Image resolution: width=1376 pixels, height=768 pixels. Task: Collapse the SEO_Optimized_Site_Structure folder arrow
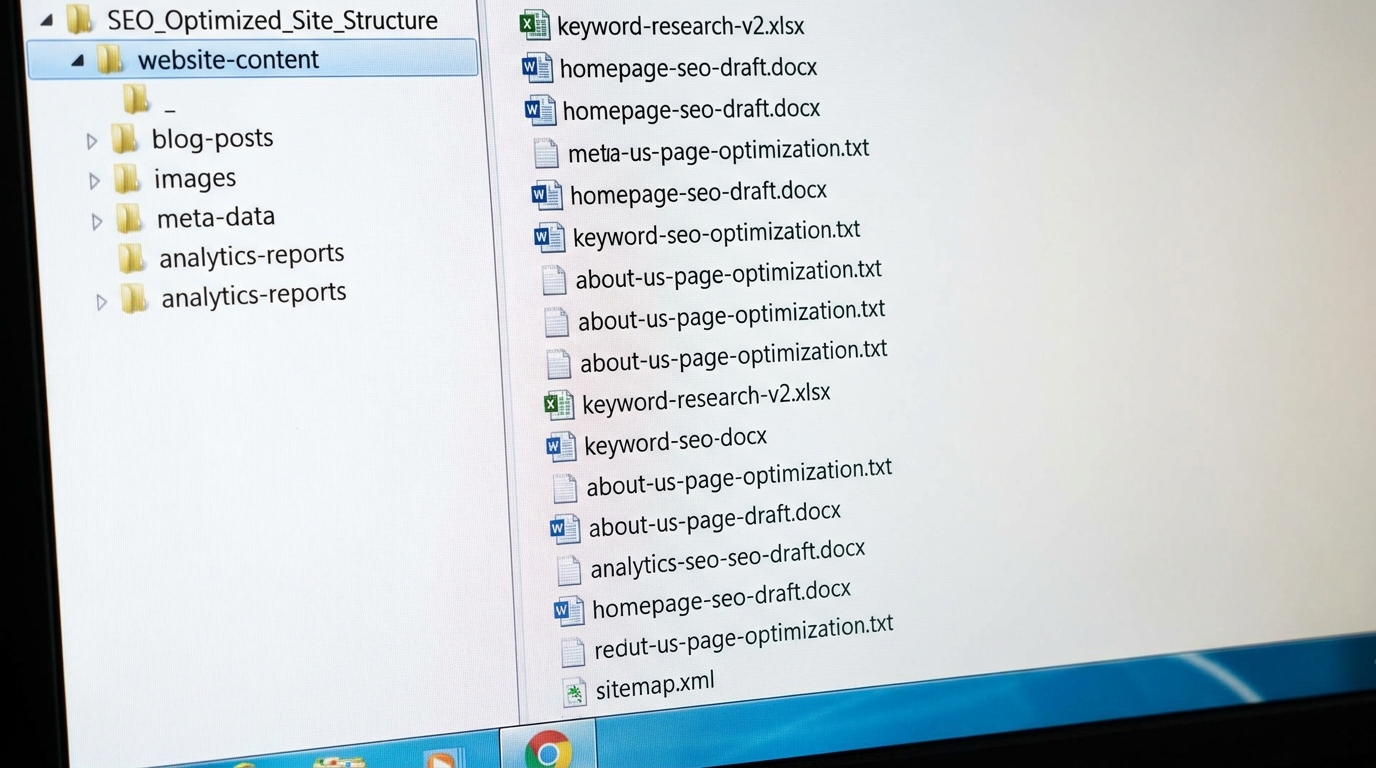click(46, 20)
